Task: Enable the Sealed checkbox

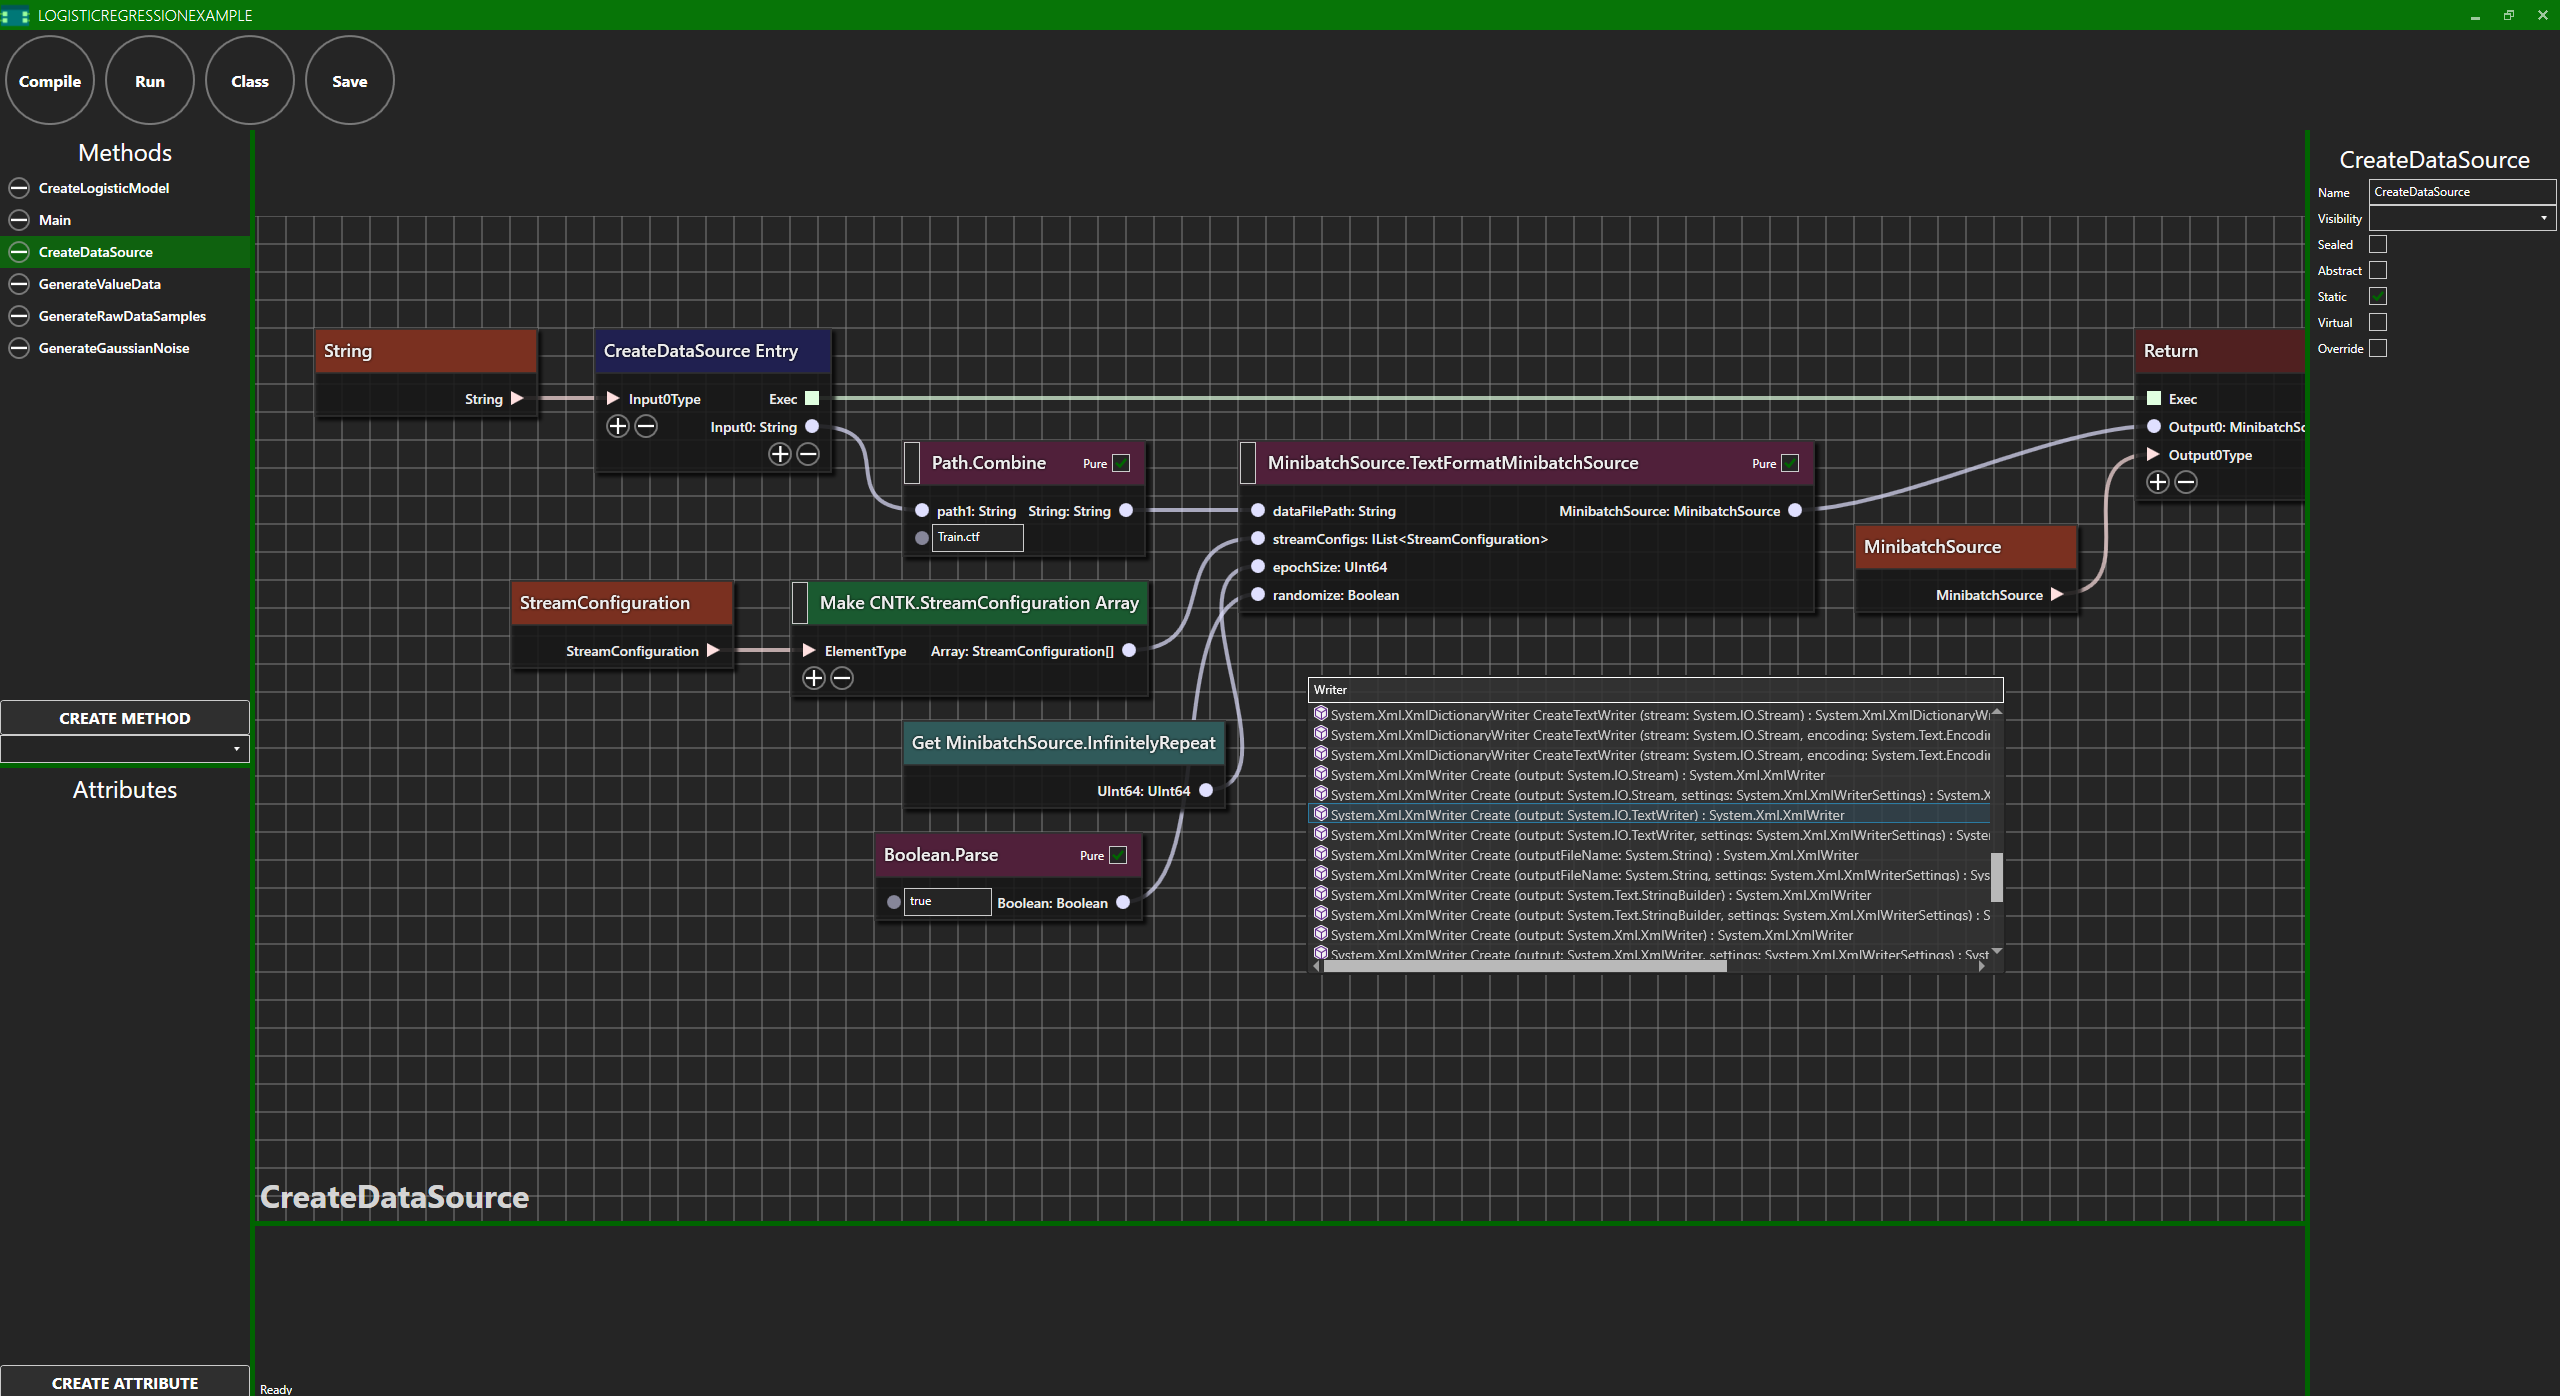Action: pyautogui.click(x=2378, y=245)
